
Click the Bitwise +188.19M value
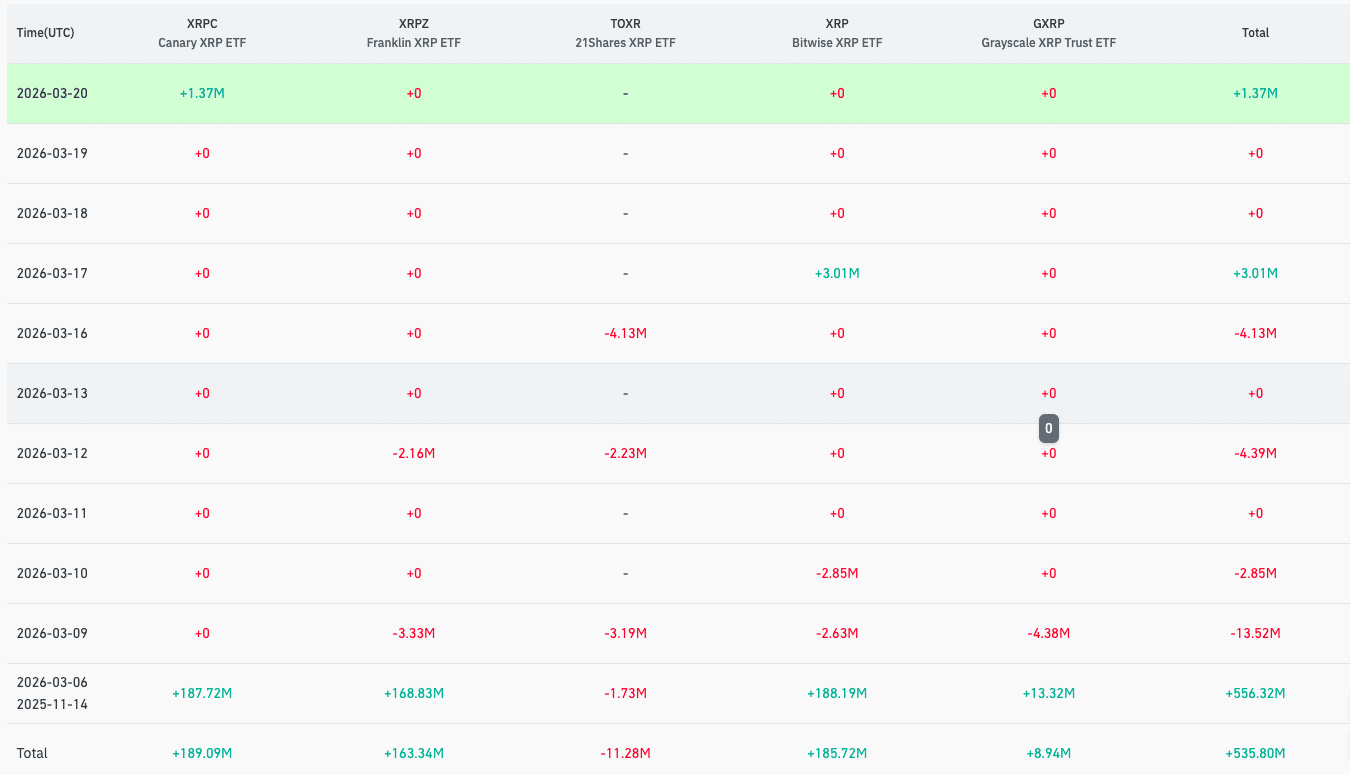[x=837, y=693]
